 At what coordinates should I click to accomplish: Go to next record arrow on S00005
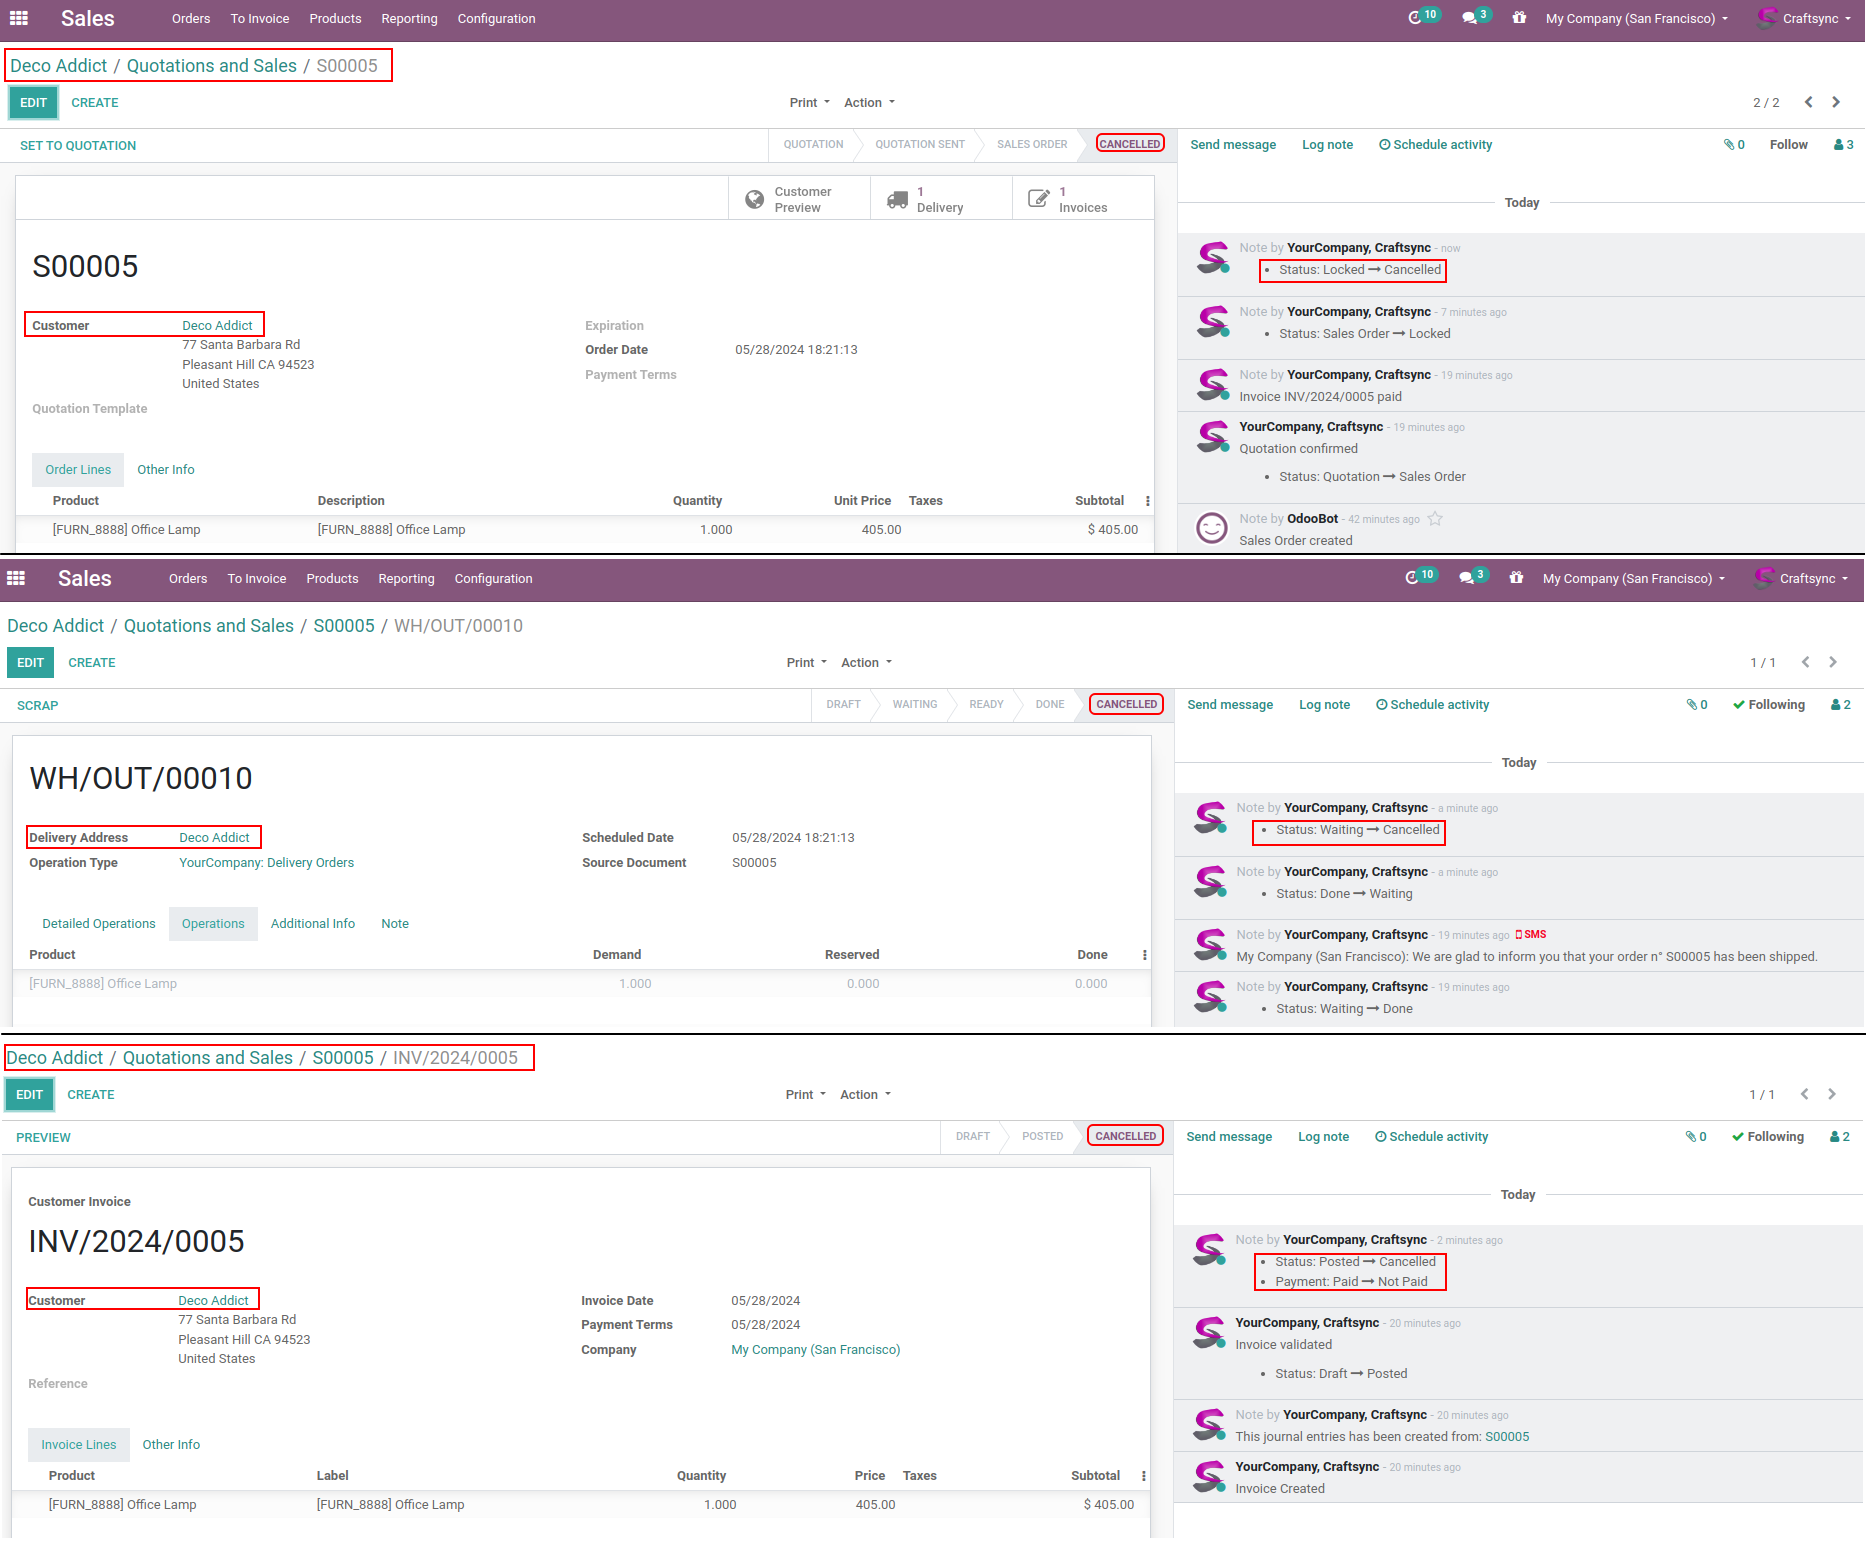click(x=1836, y=102)
